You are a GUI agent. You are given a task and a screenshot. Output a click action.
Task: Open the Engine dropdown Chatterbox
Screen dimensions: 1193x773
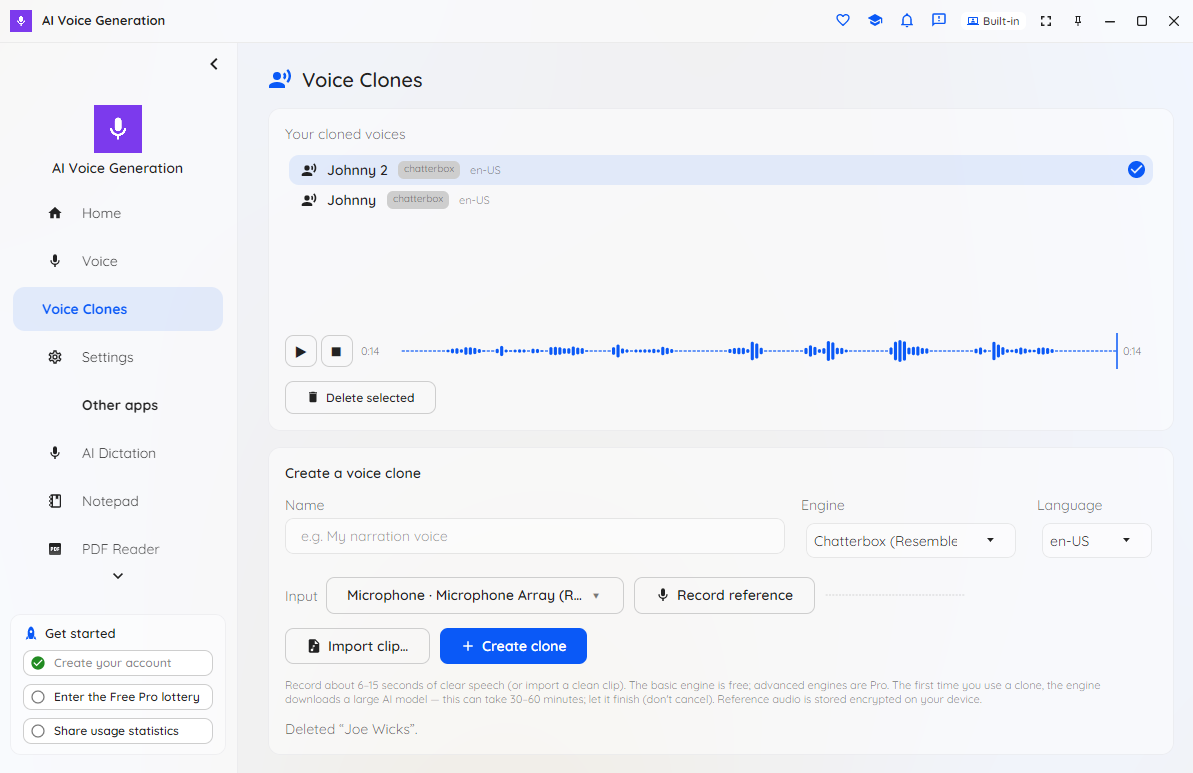(x=911, y=541)
